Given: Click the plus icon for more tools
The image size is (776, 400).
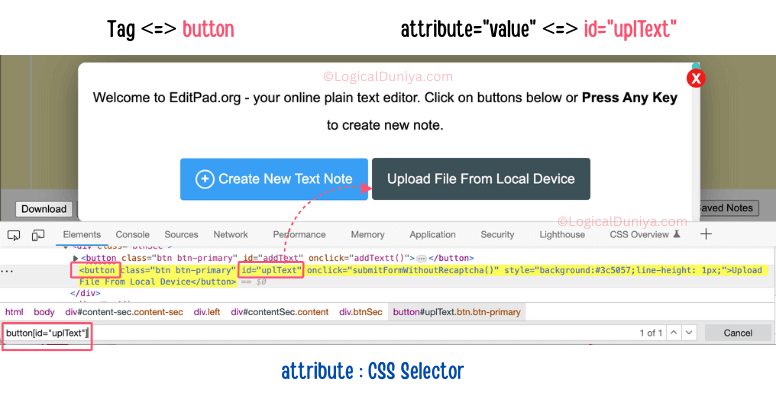Looking at the screenshot, I should tap(706, 234).
